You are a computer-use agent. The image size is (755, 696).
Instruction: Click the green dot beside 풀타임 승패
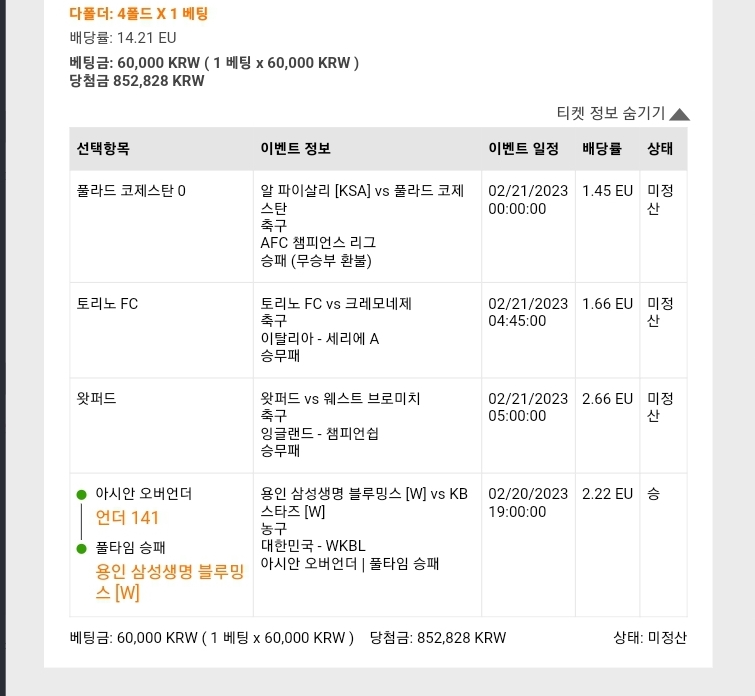coord(81,548)
